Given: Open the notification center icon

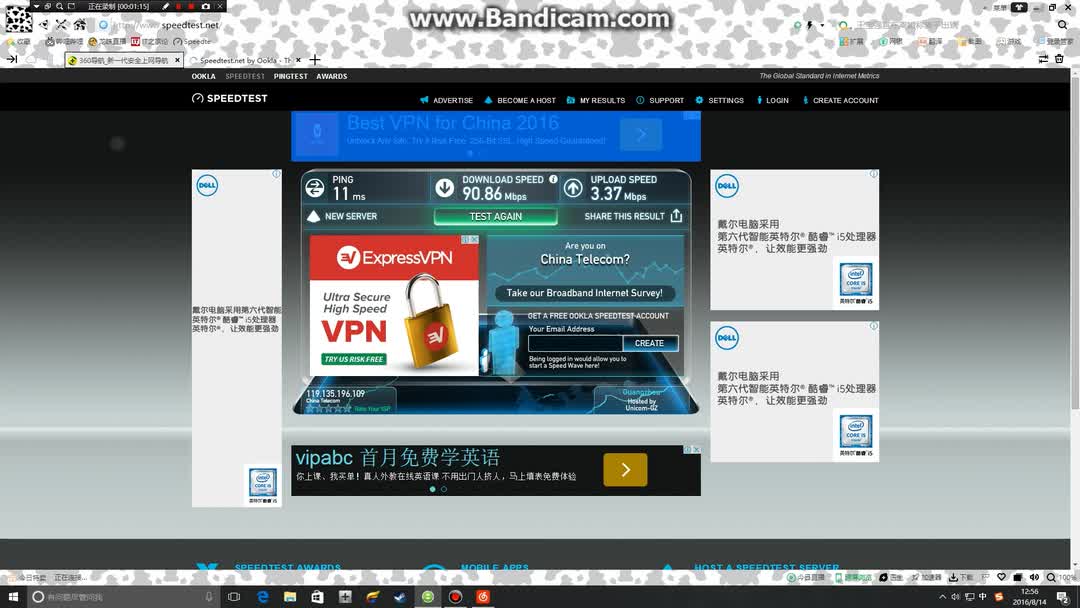Looking at the screenshot, I should point(1063,597).
